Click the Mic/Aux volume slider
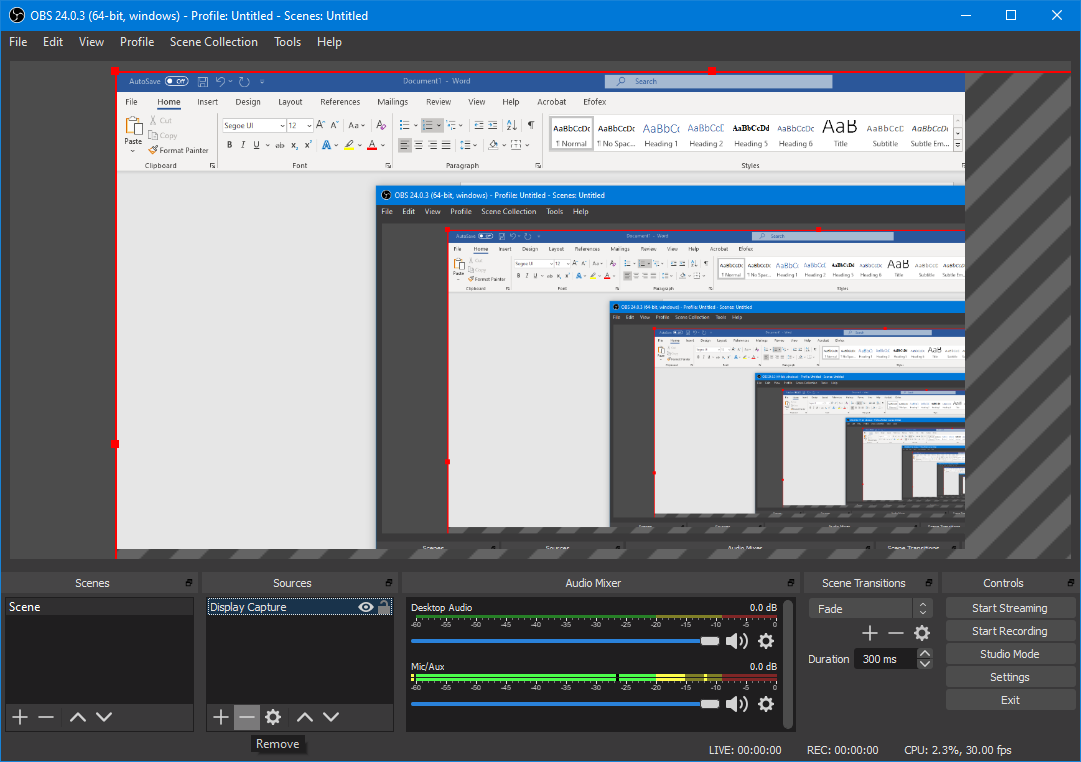Screen dimensions: 1081x762 [565, 704]
